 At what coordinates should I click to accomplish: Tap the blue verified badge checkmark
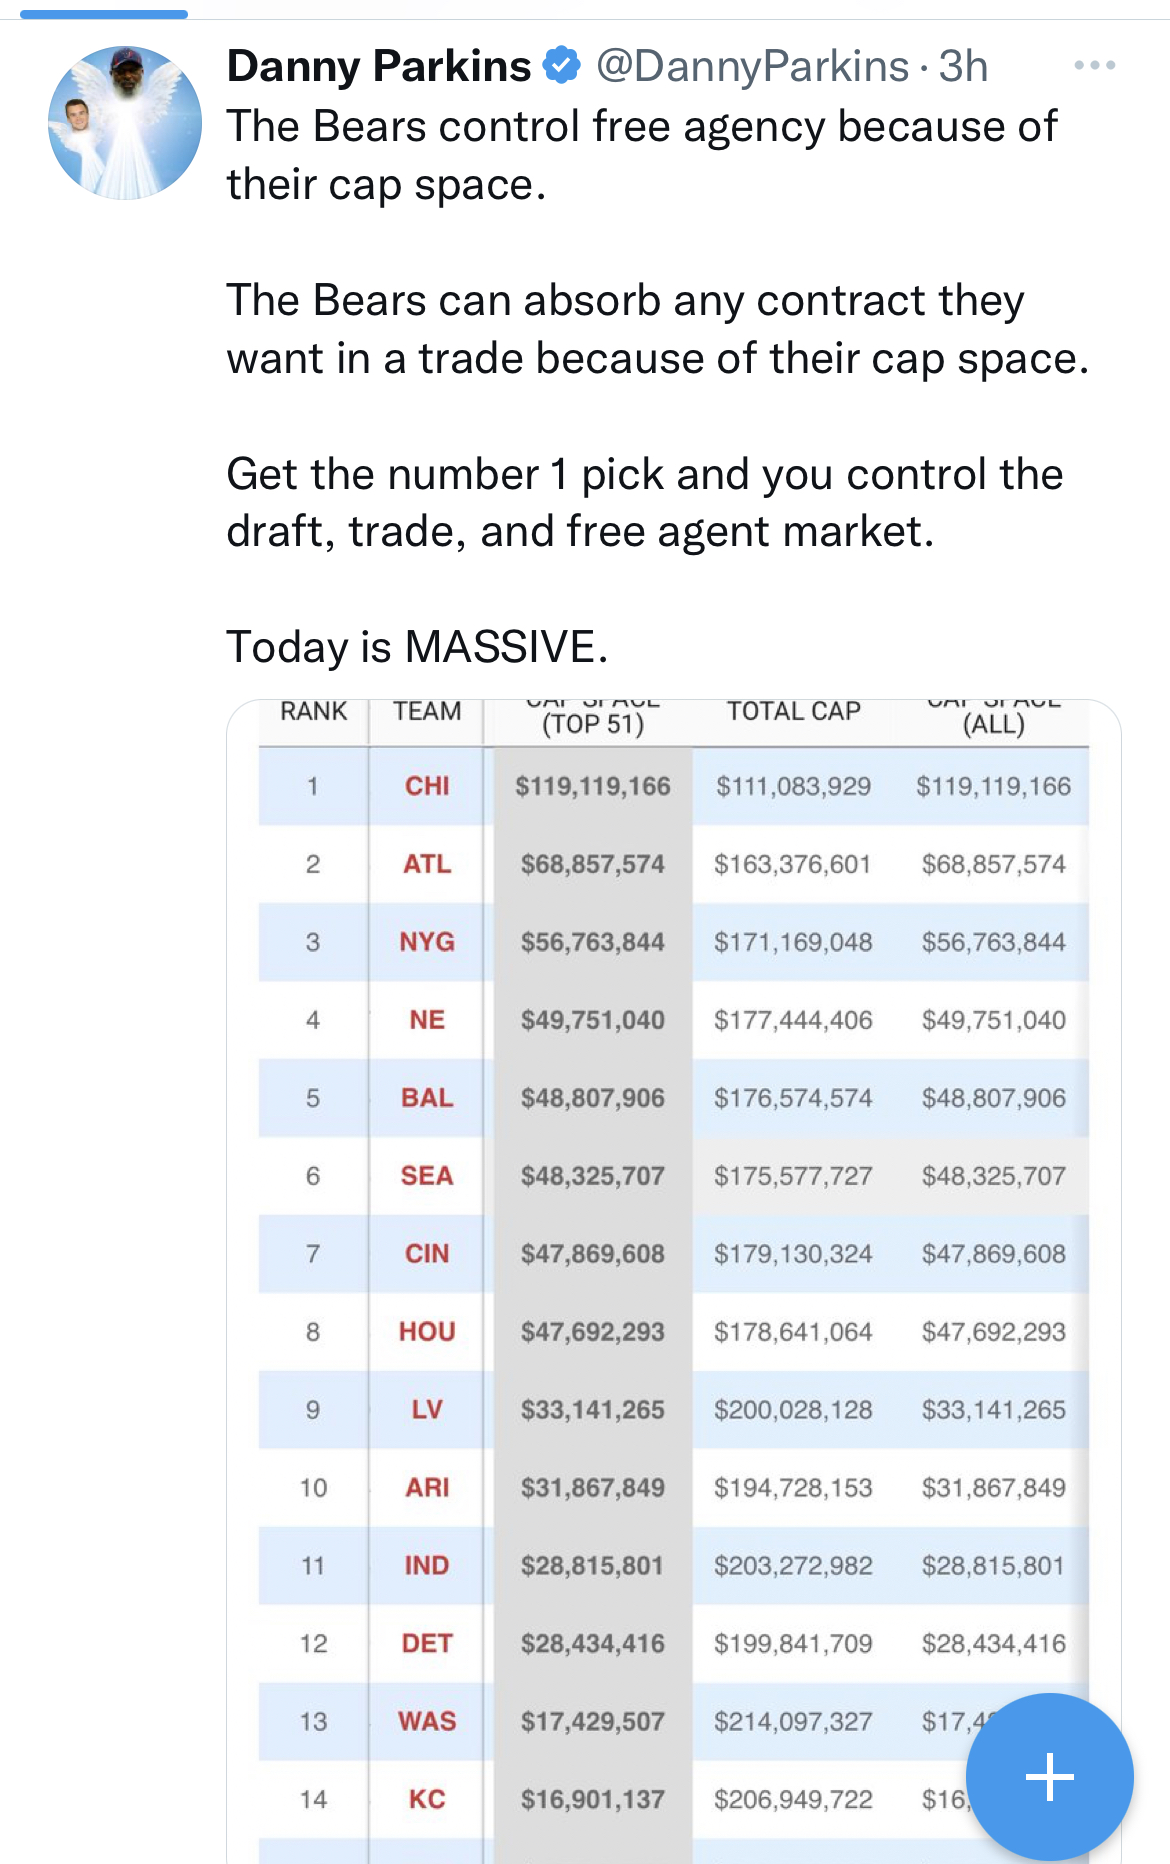tap(562, 66)
